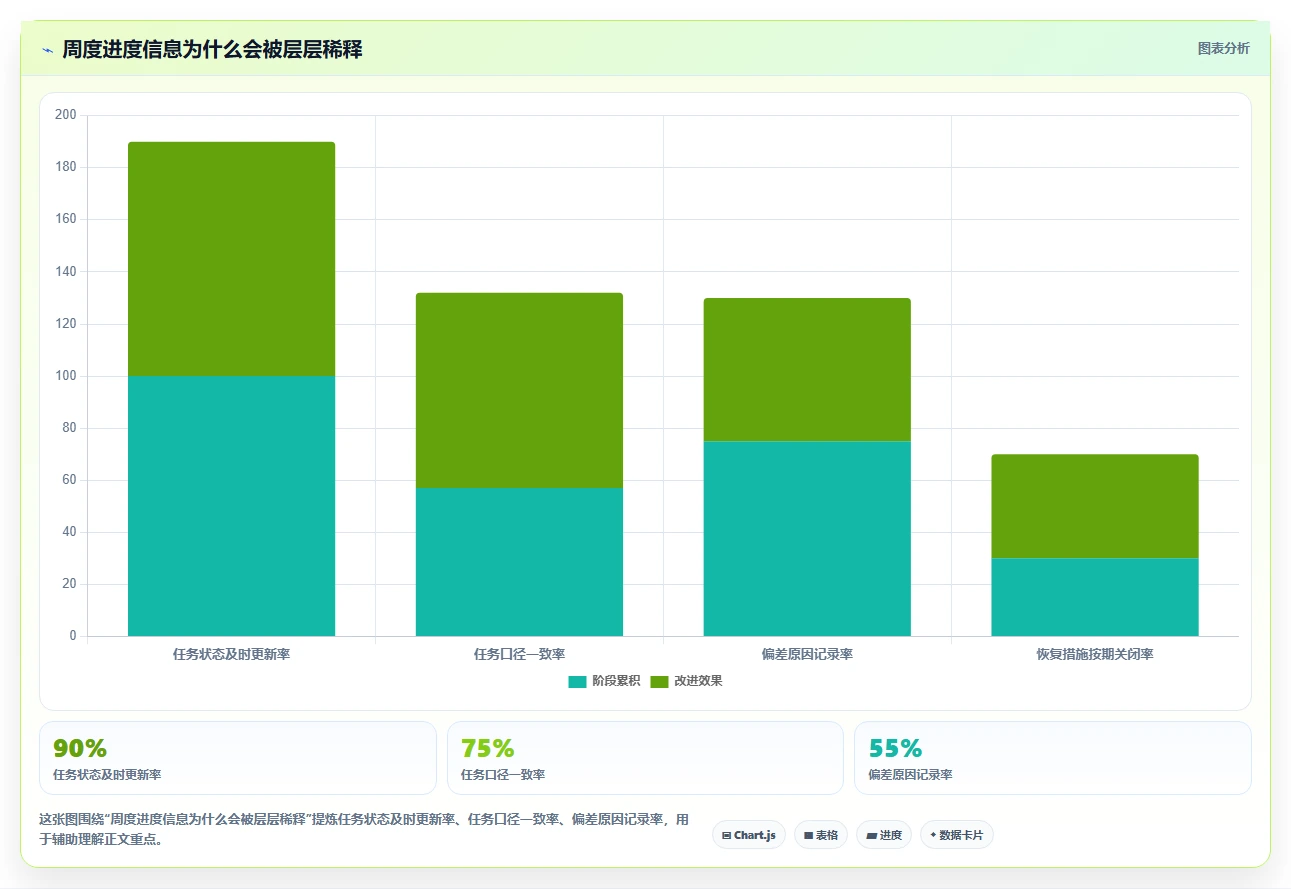Click the 75% stat card value
The image size is (1291, 889).
pos(488,748)
